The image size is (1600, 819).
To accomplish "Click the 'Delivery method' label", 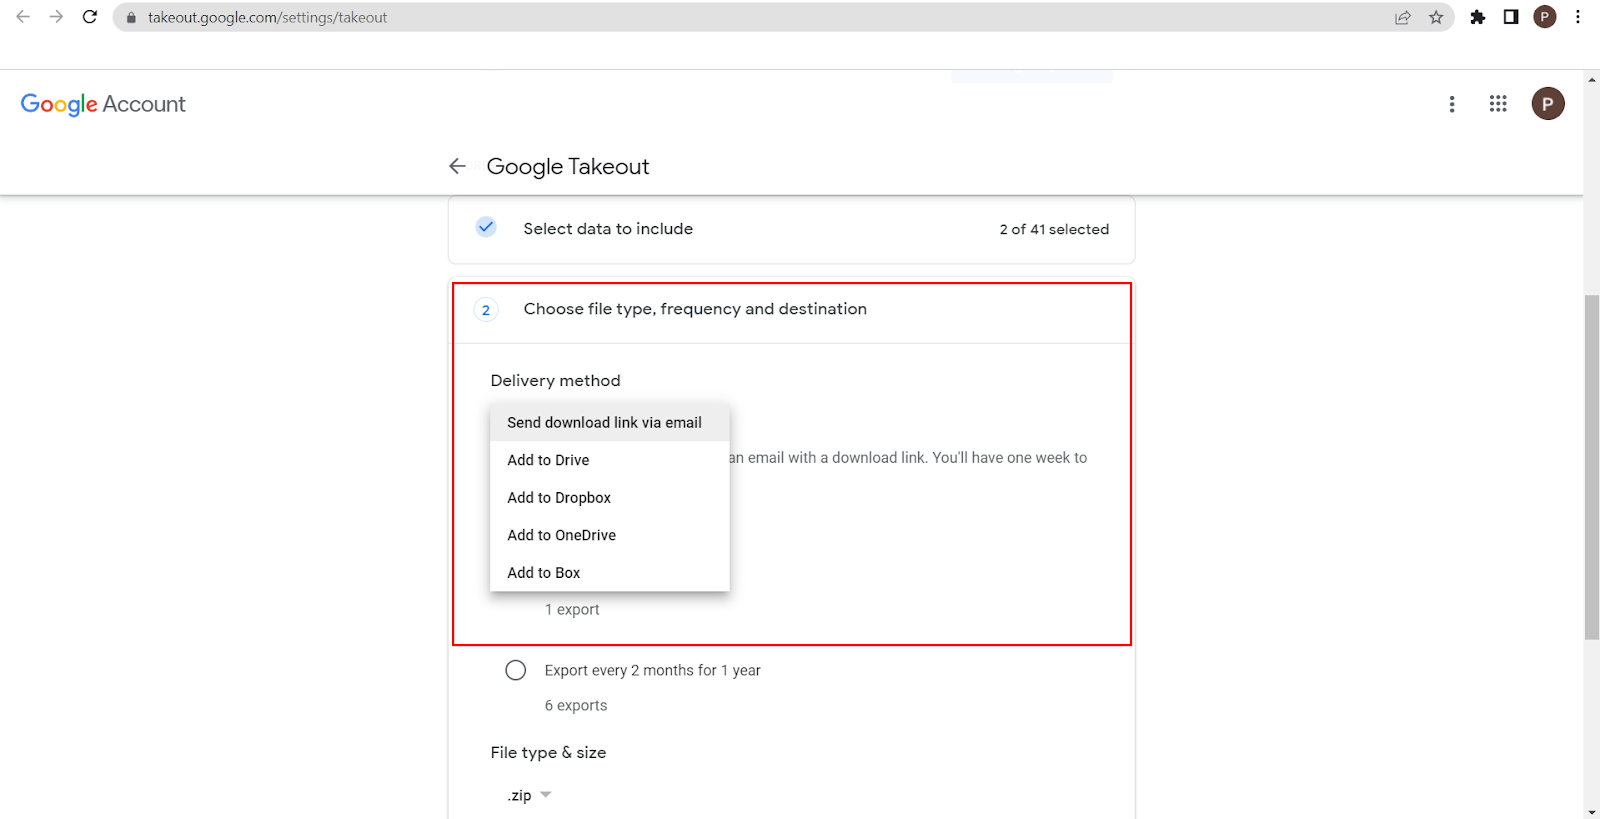I will pyautogui.click(x=555, y=381).
